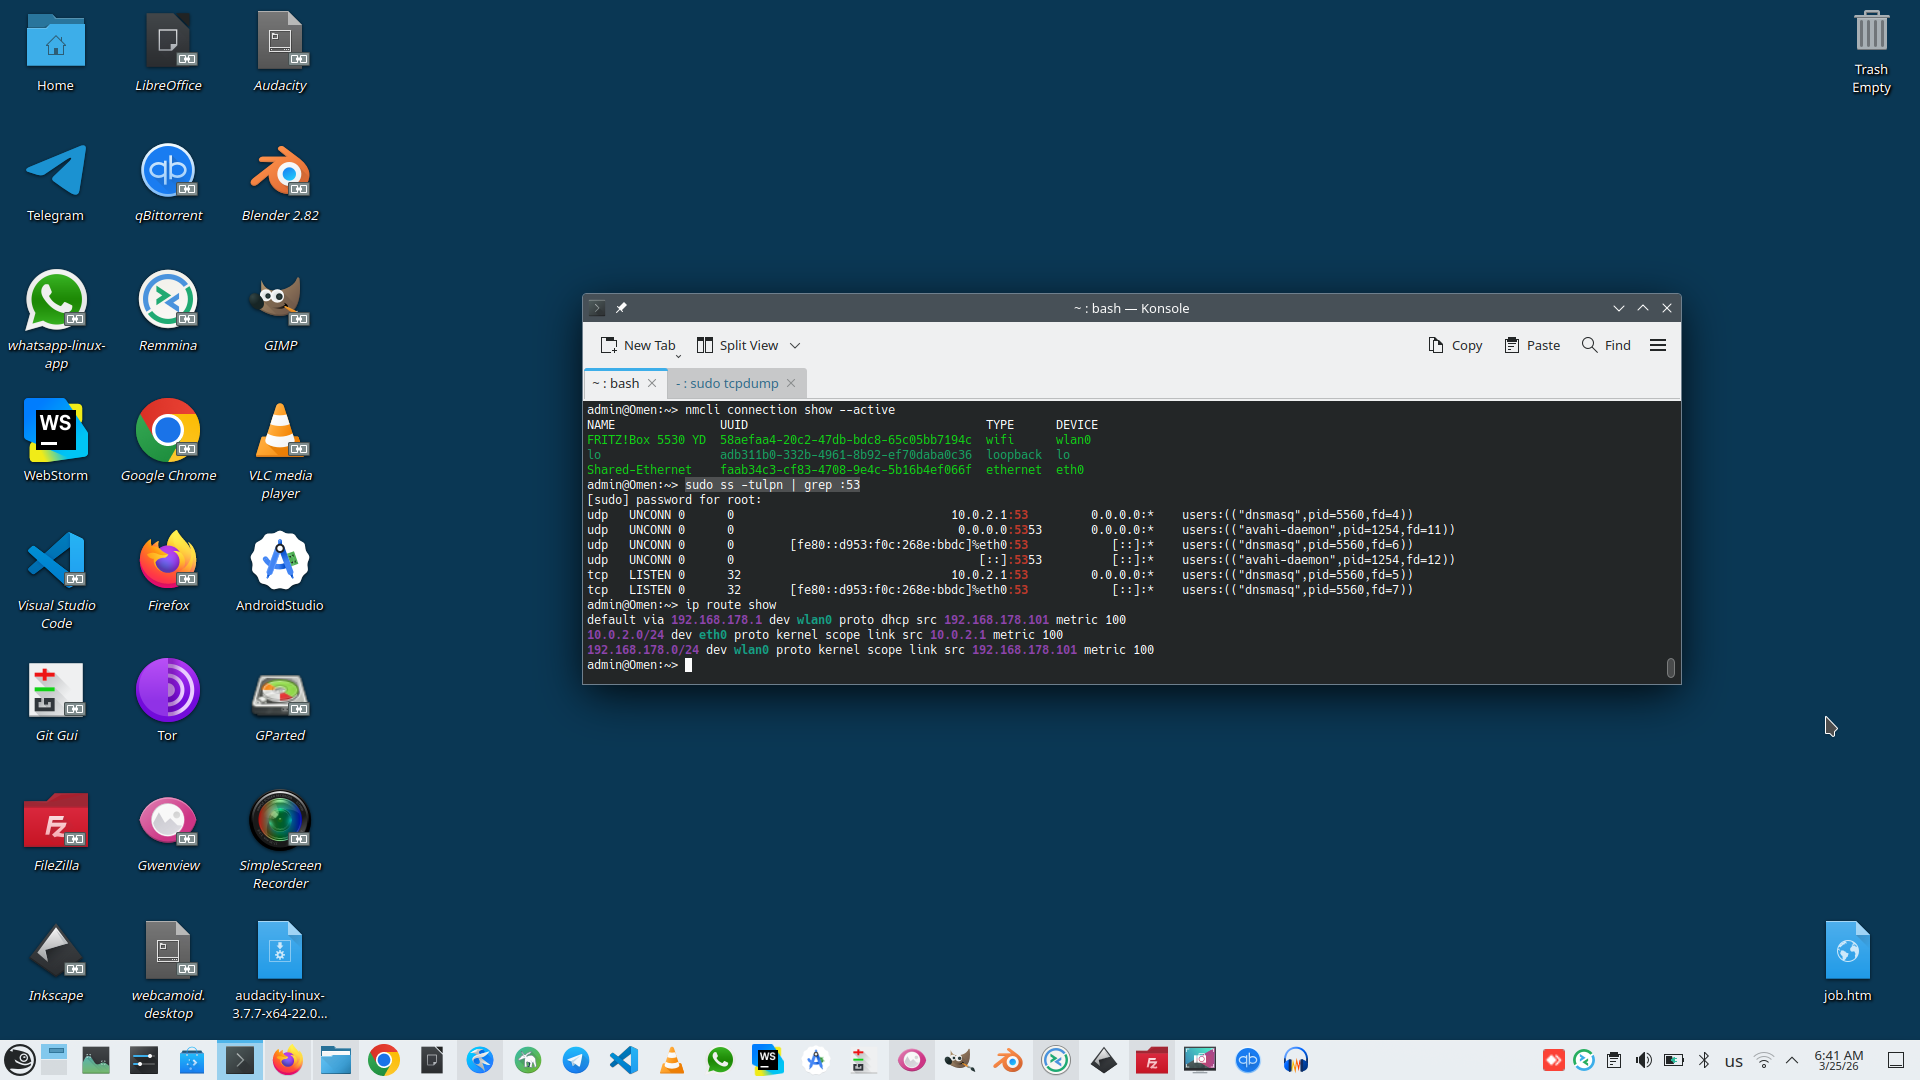Toggle Bluetooth icon in system tray
The height and width of the screenshot is (1080, 1920).
click(1704, 1060)
